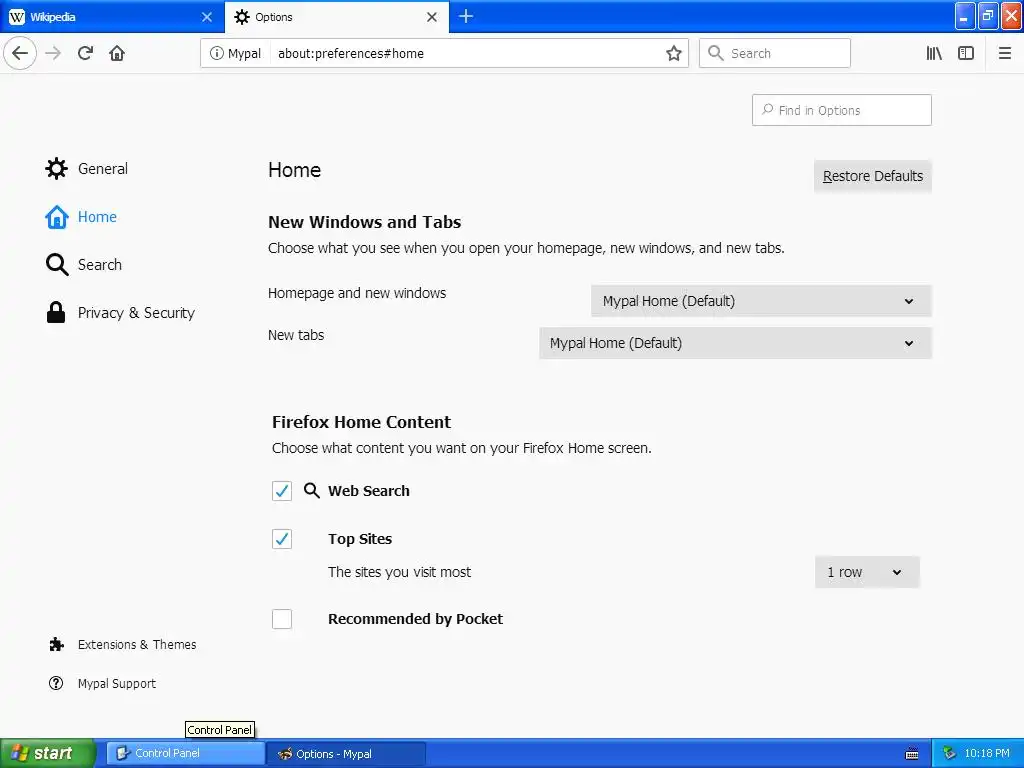Image resolution: width=1024 pixels, height=768 pixels.
Task: Uncheck the Web Search checkbox
Action: 281,491
